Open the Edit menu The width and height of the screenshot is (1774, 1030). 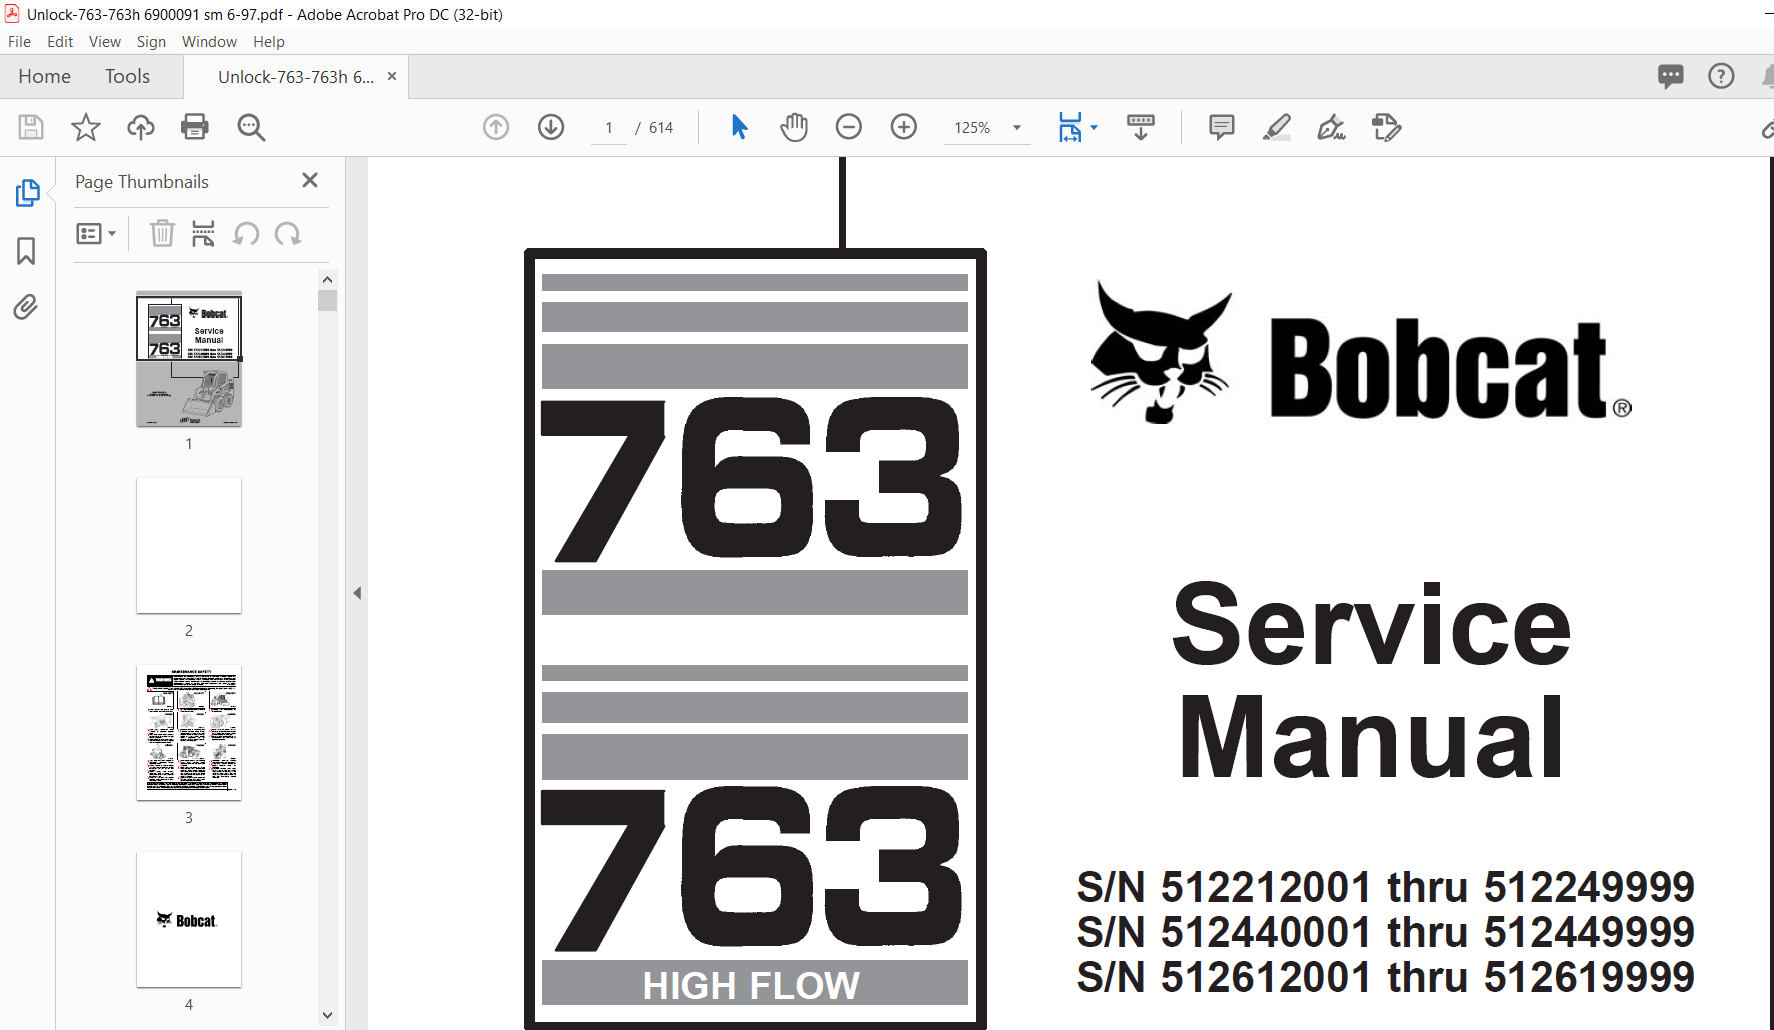(x=60, y=42)
